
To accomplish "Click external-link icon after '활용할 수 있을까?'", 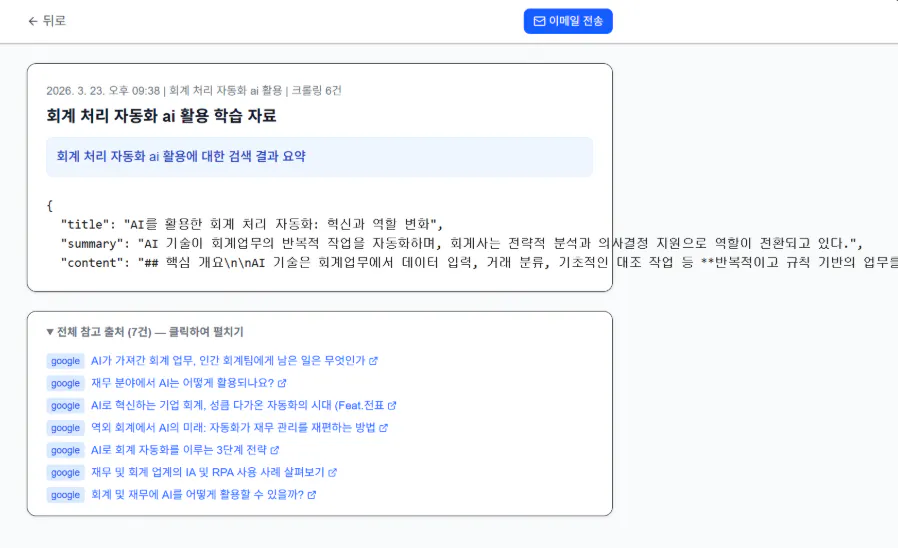I will 312,495.
